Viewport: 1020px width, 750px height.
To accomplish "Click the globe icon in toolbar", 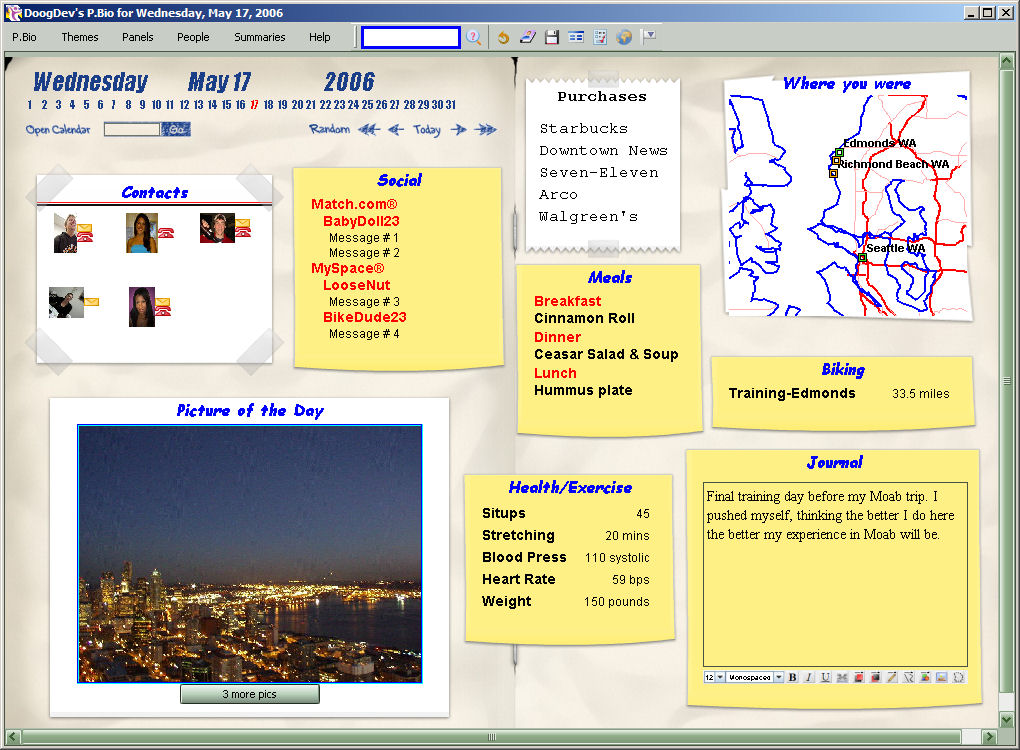I will point(624,37).
